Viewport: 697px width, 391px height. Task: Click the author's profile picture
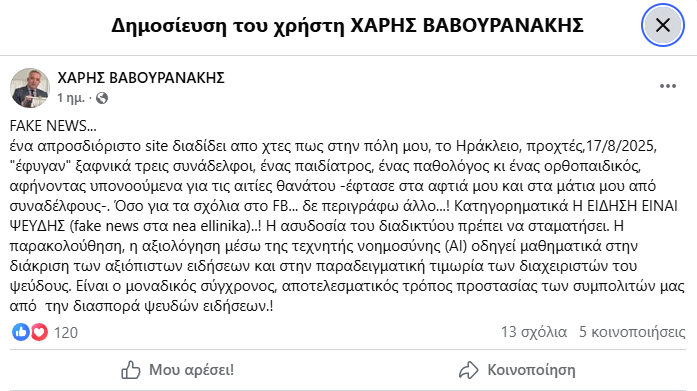pyautogui.click(x=30, y=88)
